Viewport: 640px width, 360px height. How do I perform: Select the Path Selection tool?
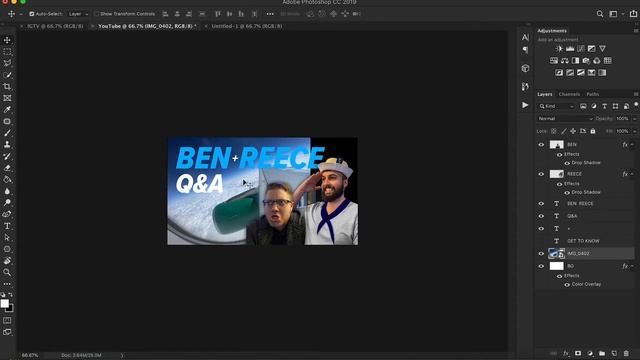(7, 238)
